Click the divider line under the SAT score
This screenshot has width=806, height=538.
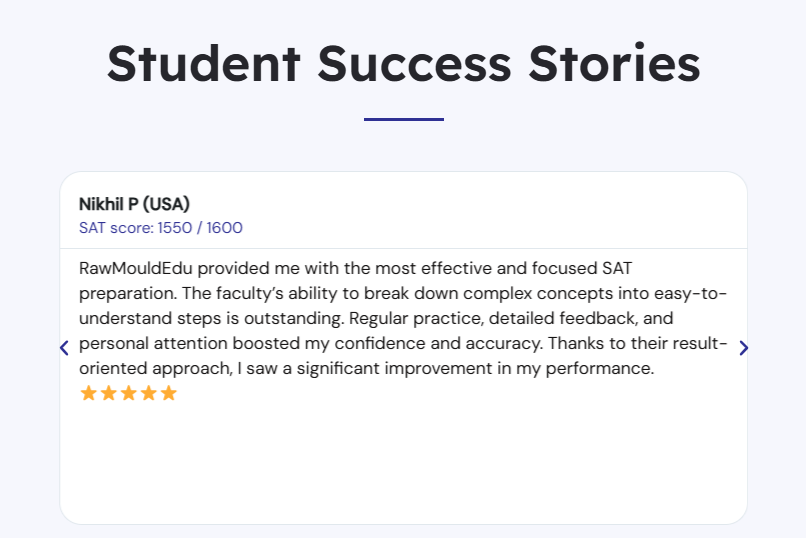click(403, 247)
